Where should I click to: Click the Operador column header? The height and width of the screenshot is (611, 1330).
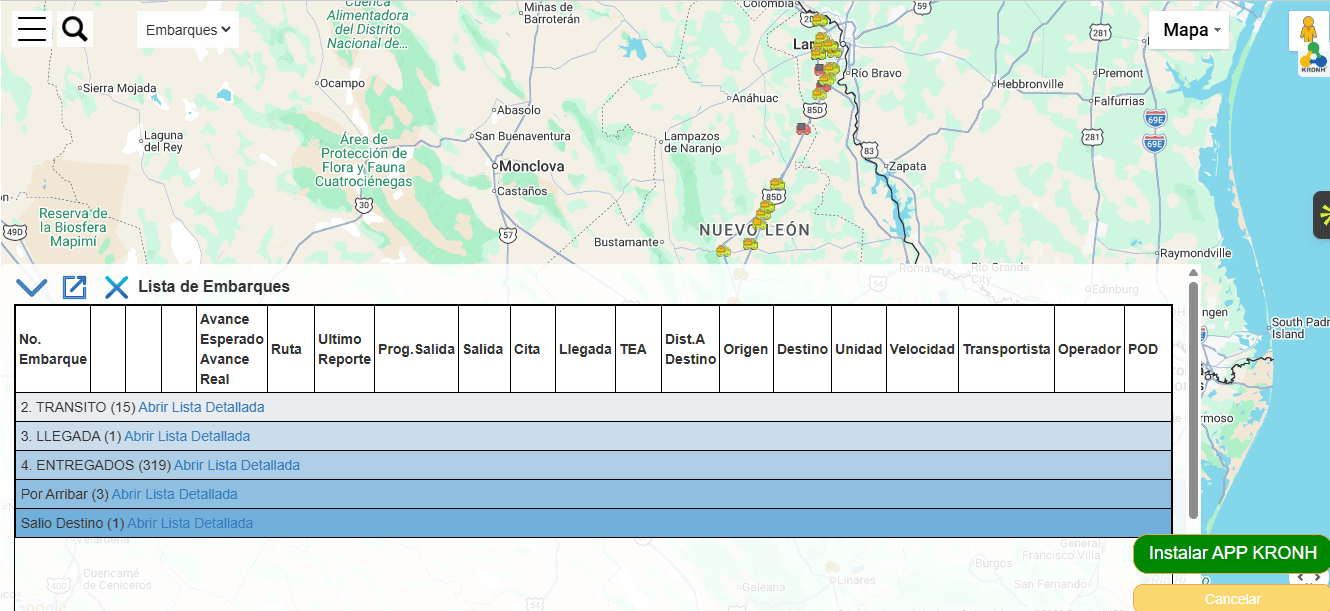pyautogui.click(x=1089, y=349)
